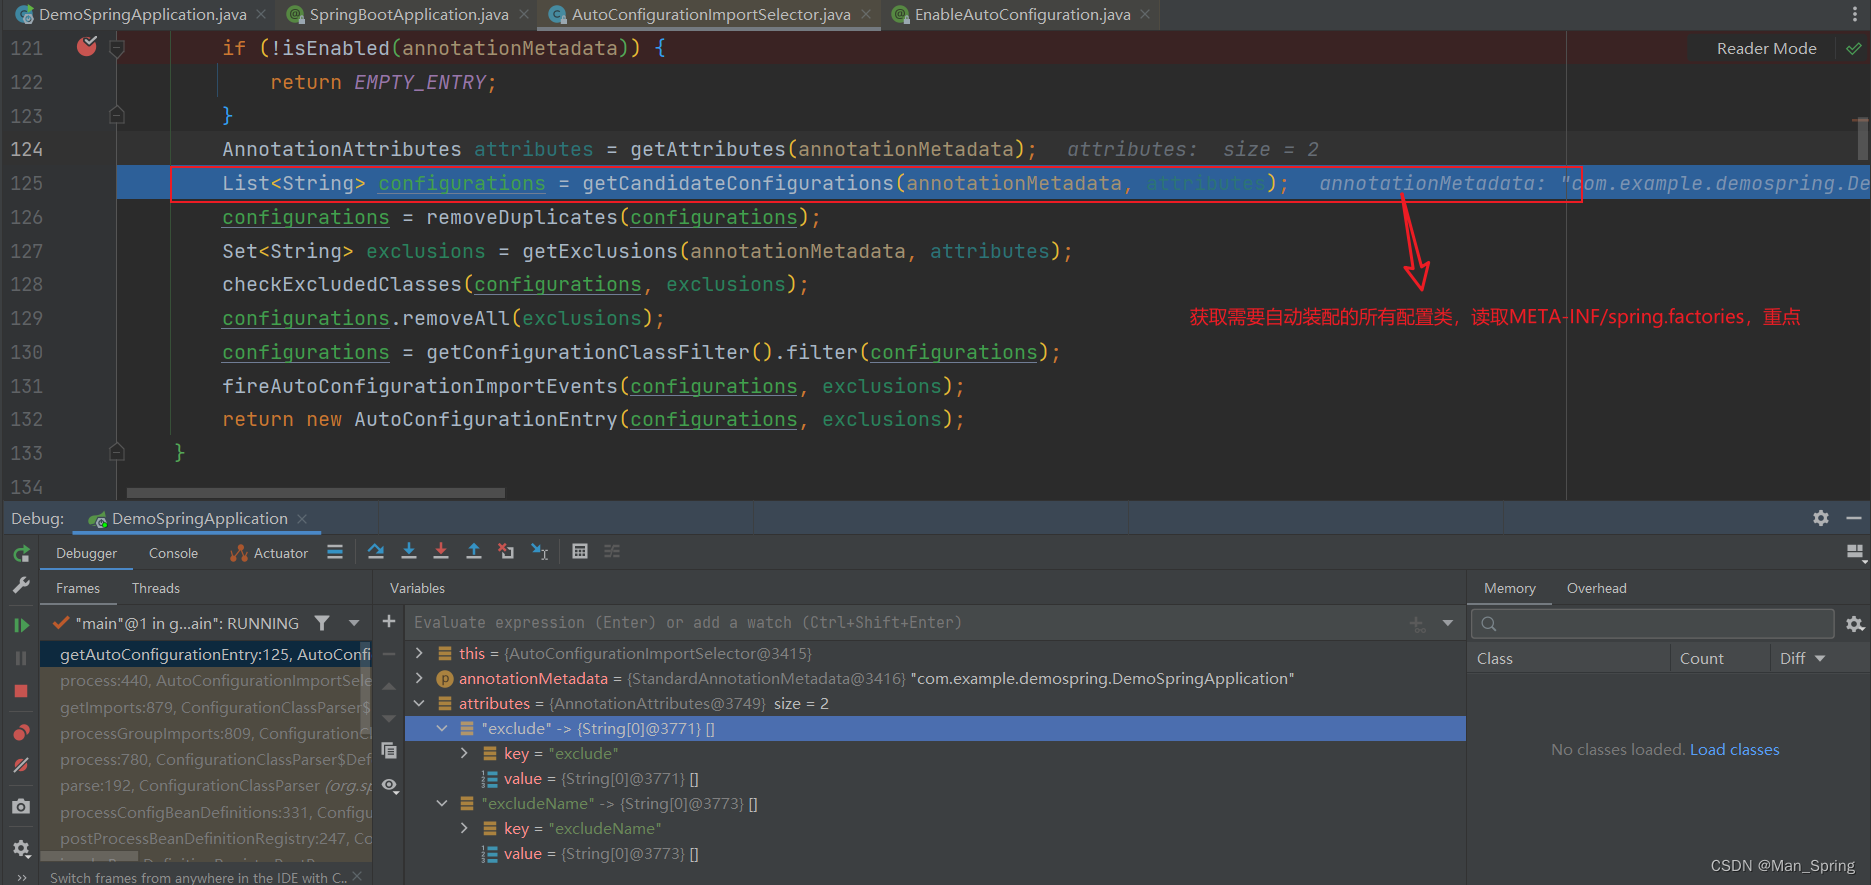The image size is (1871, 885).
Task: Take thread dump camera icon
Action: click(21, 806)
